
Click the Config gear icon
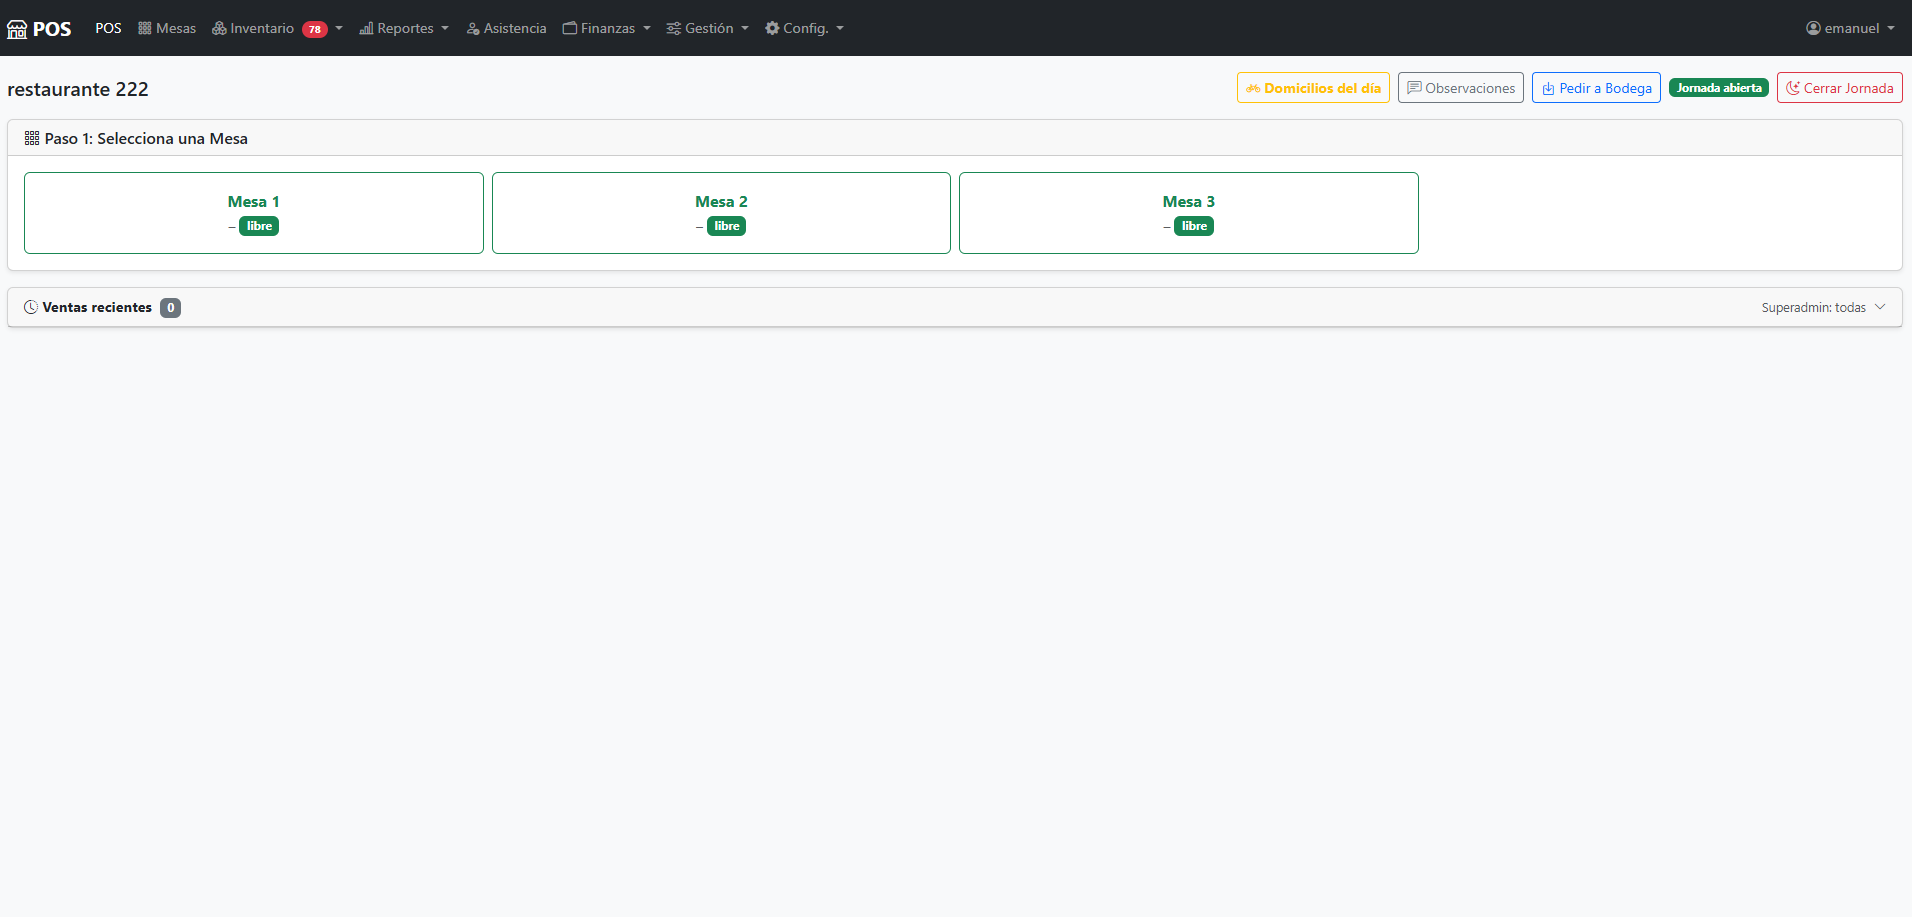pyautogui.click(x=772, y=28)
